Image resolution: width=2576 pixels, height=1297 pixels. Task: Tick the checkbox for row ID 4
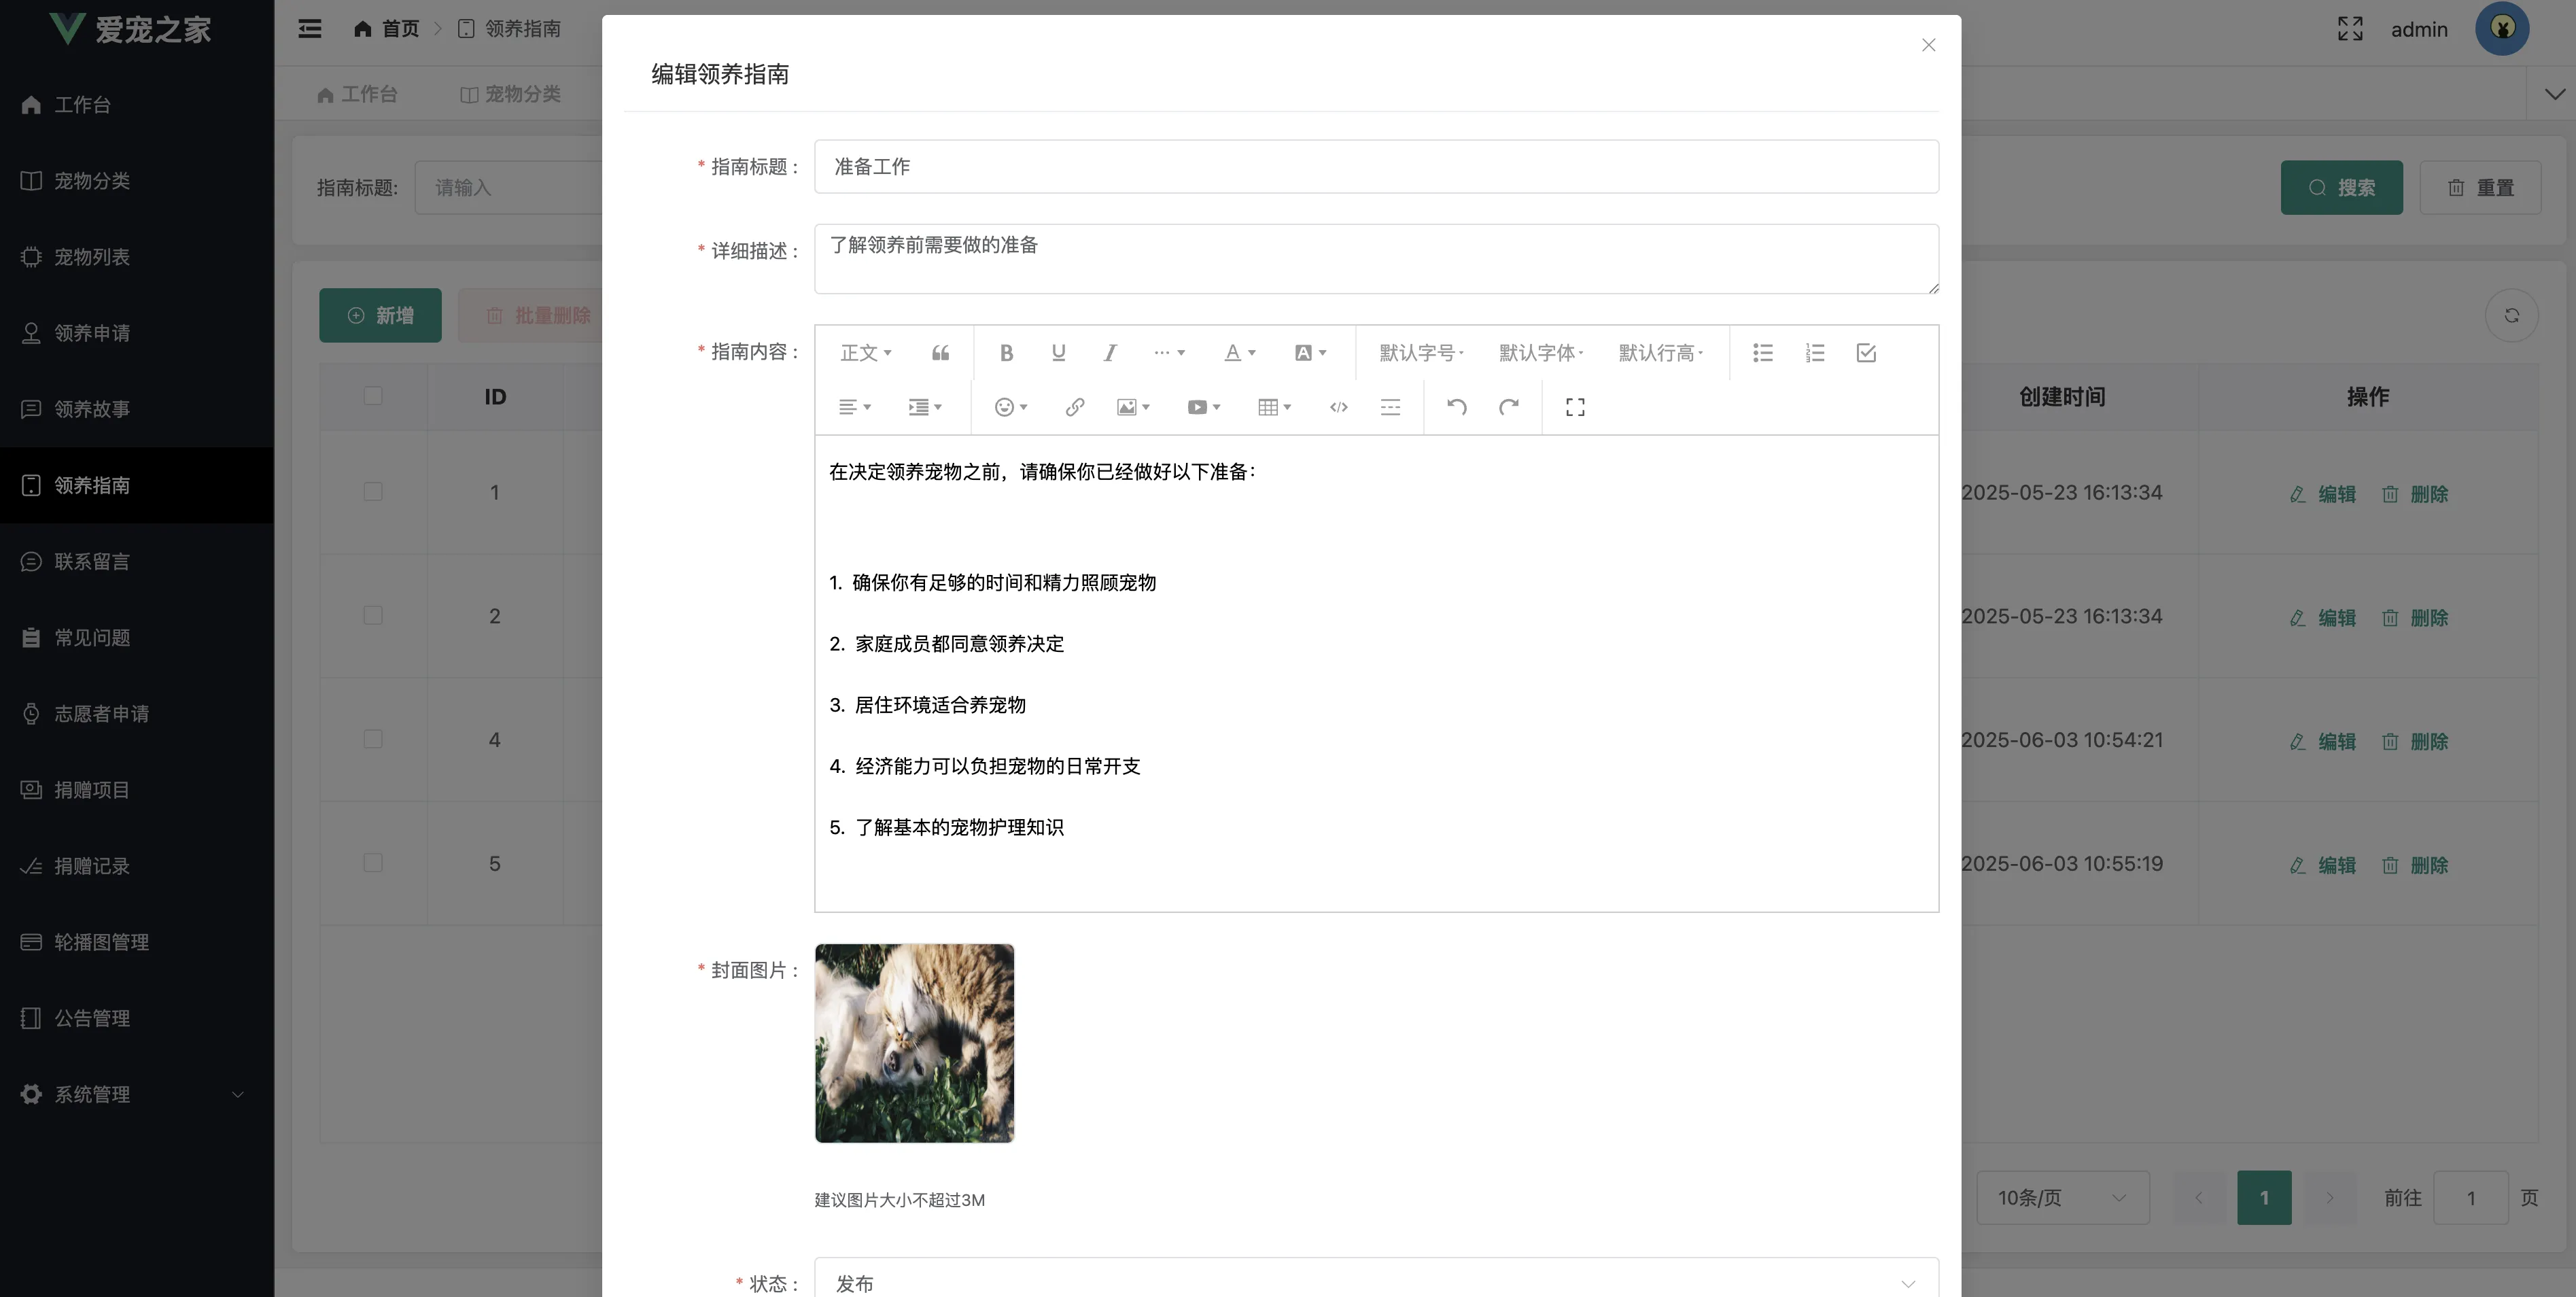pyautogui.click(x=373, y=739)
